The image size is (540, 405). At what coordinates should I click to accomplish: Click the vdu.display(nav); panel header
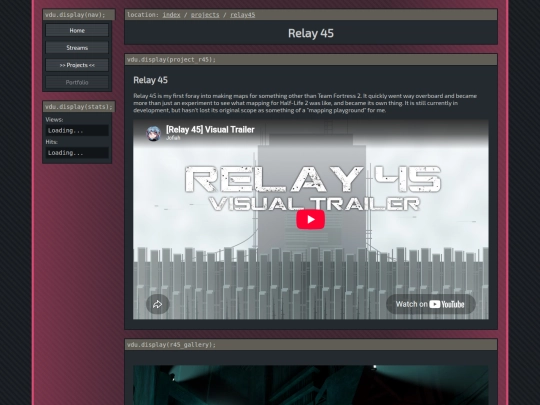pos(79,15)
